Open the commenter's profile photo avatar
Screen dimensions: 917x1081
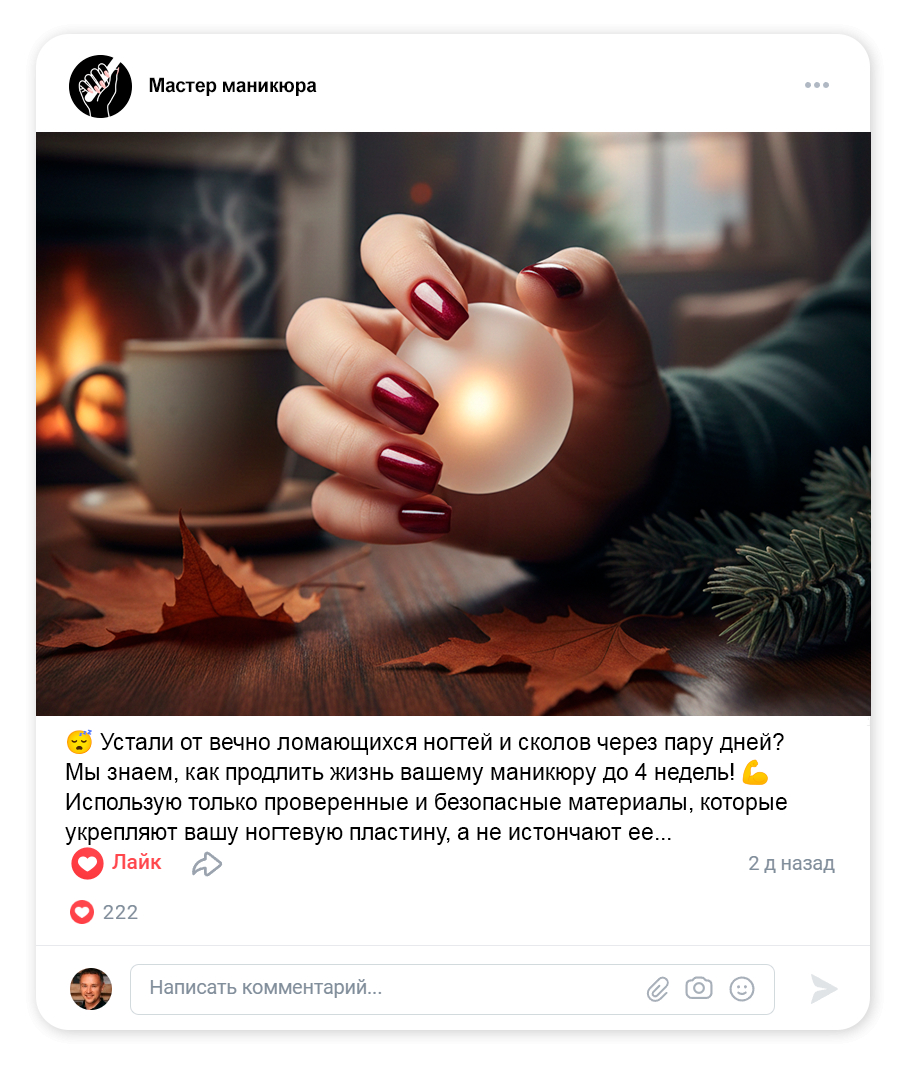point(91,989)
